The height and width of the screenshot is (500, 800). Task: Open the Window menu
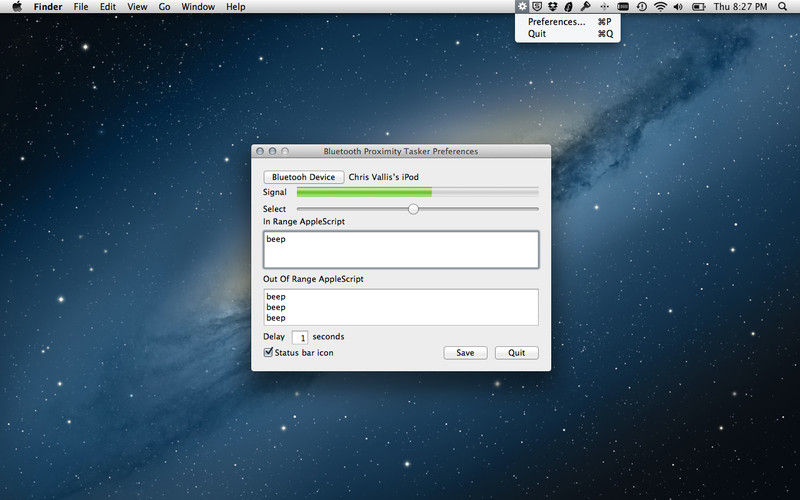click(x=198, y=7)
